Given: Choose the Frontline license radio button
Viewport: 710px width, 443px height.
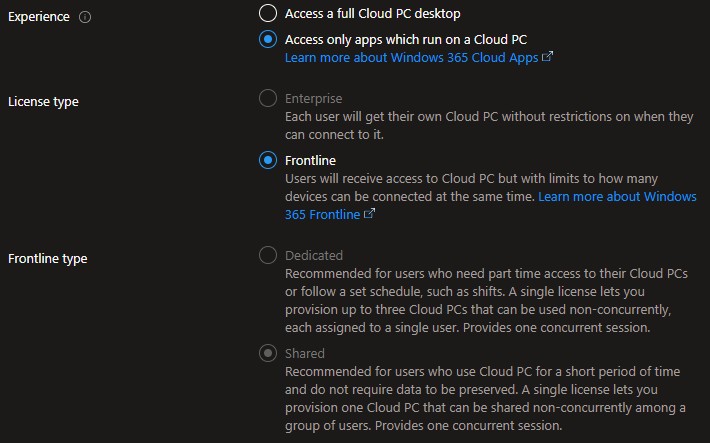Looking at the screenshot, I should coord(267,160).
